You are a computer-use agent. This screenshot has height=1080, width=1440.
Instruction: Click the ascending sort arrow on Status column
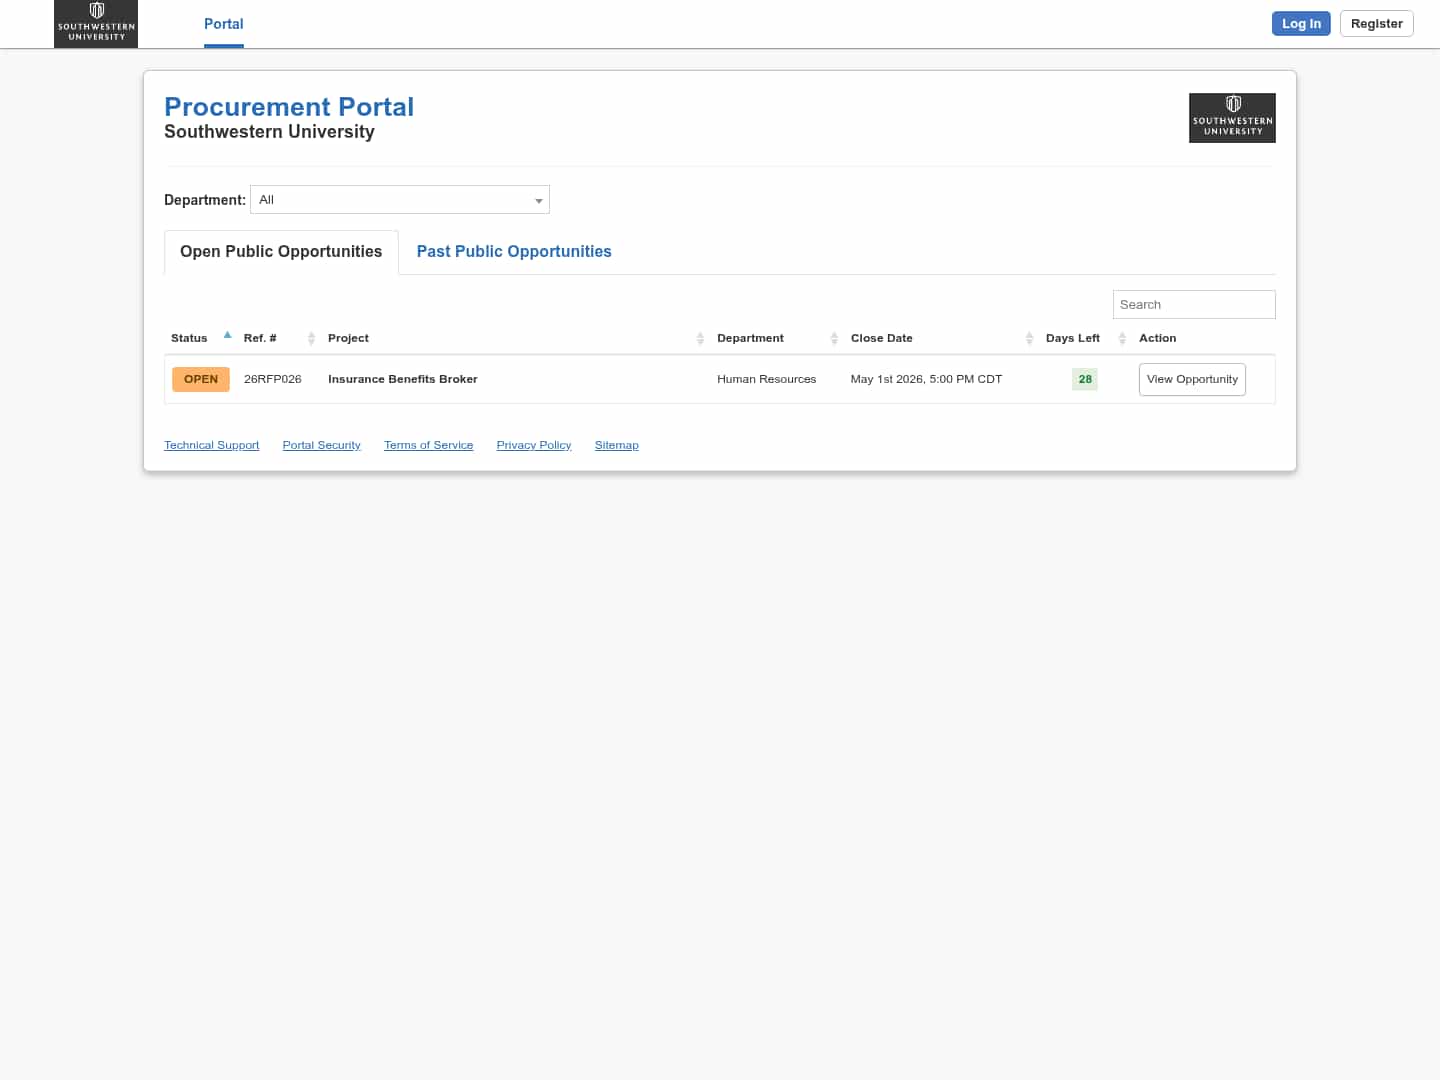point(227,334)
